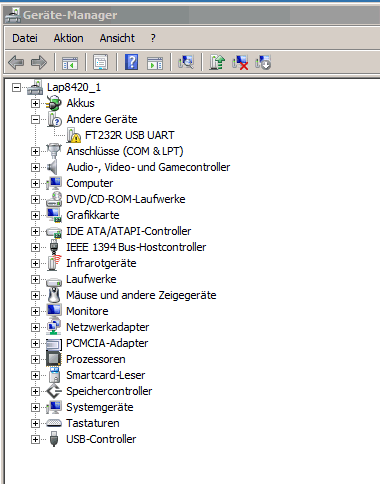This screenshot has height=484, width=380.
Task: Click the Andere Geräte question mark icon
Action: (x=54, y=119)
